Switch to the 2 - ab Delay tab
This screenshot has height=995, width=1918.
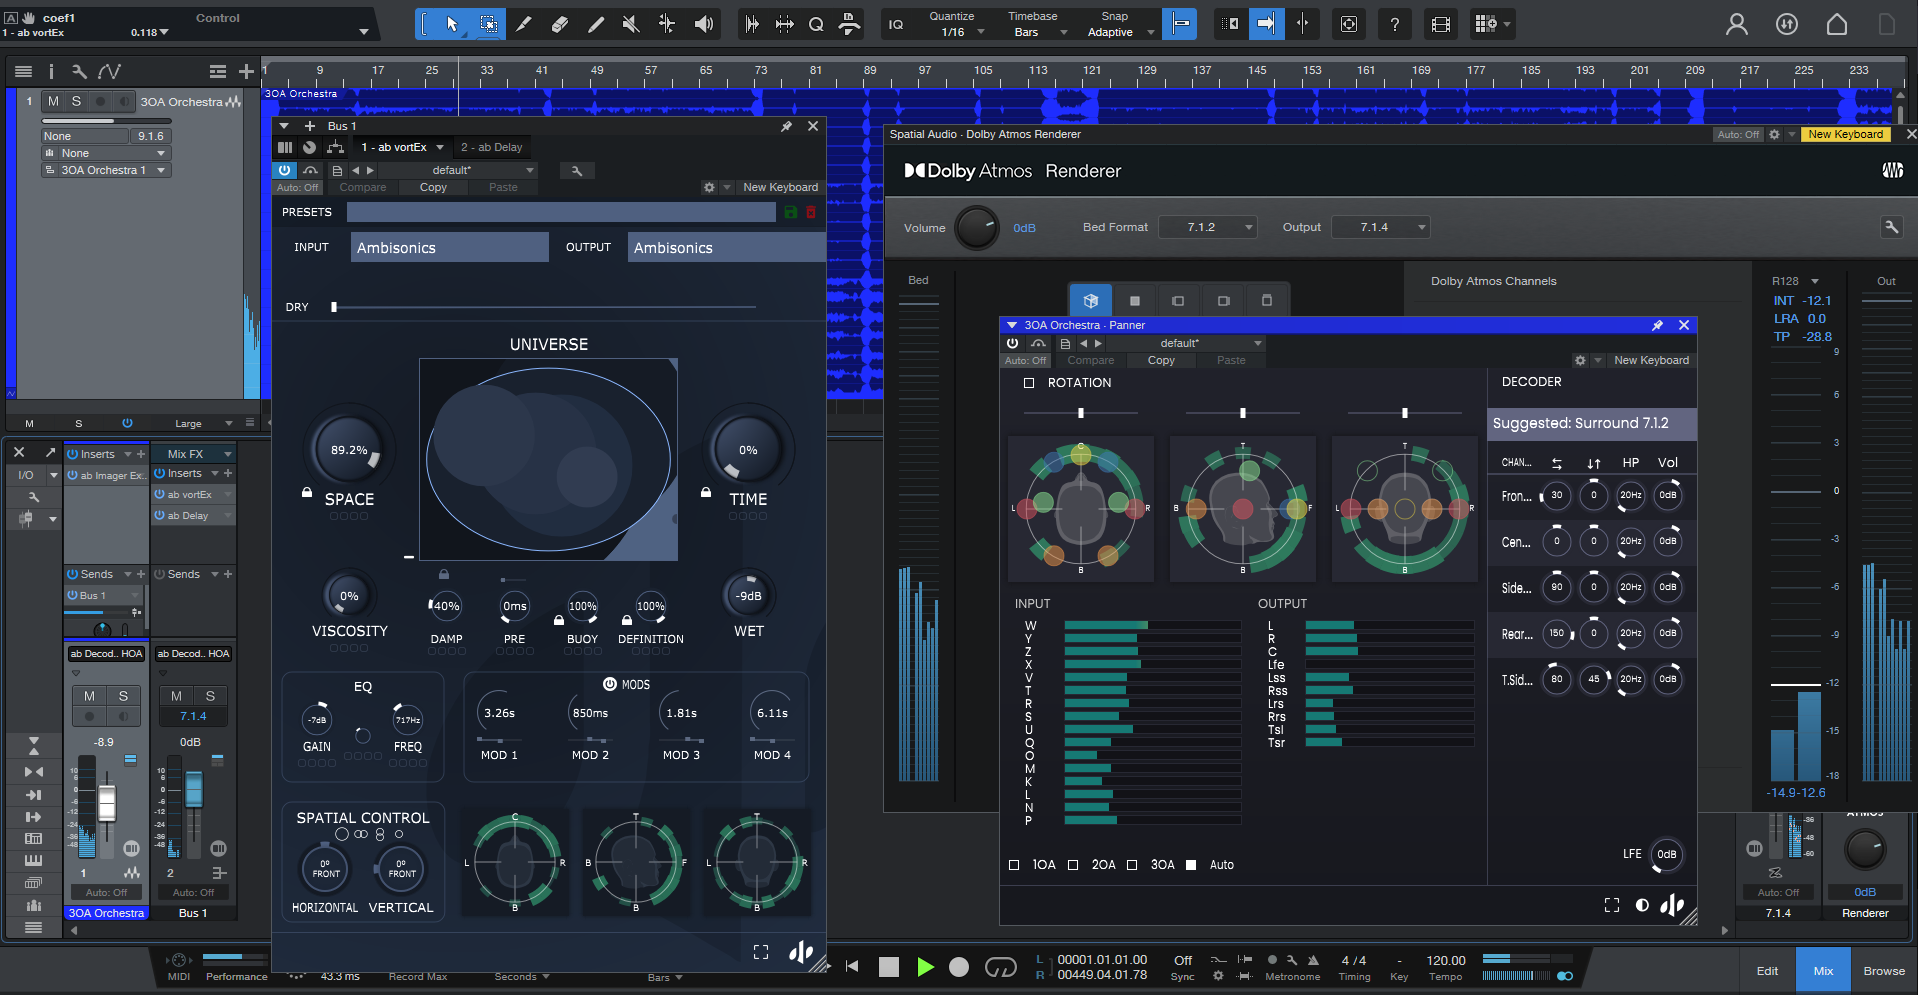(491, 147)
